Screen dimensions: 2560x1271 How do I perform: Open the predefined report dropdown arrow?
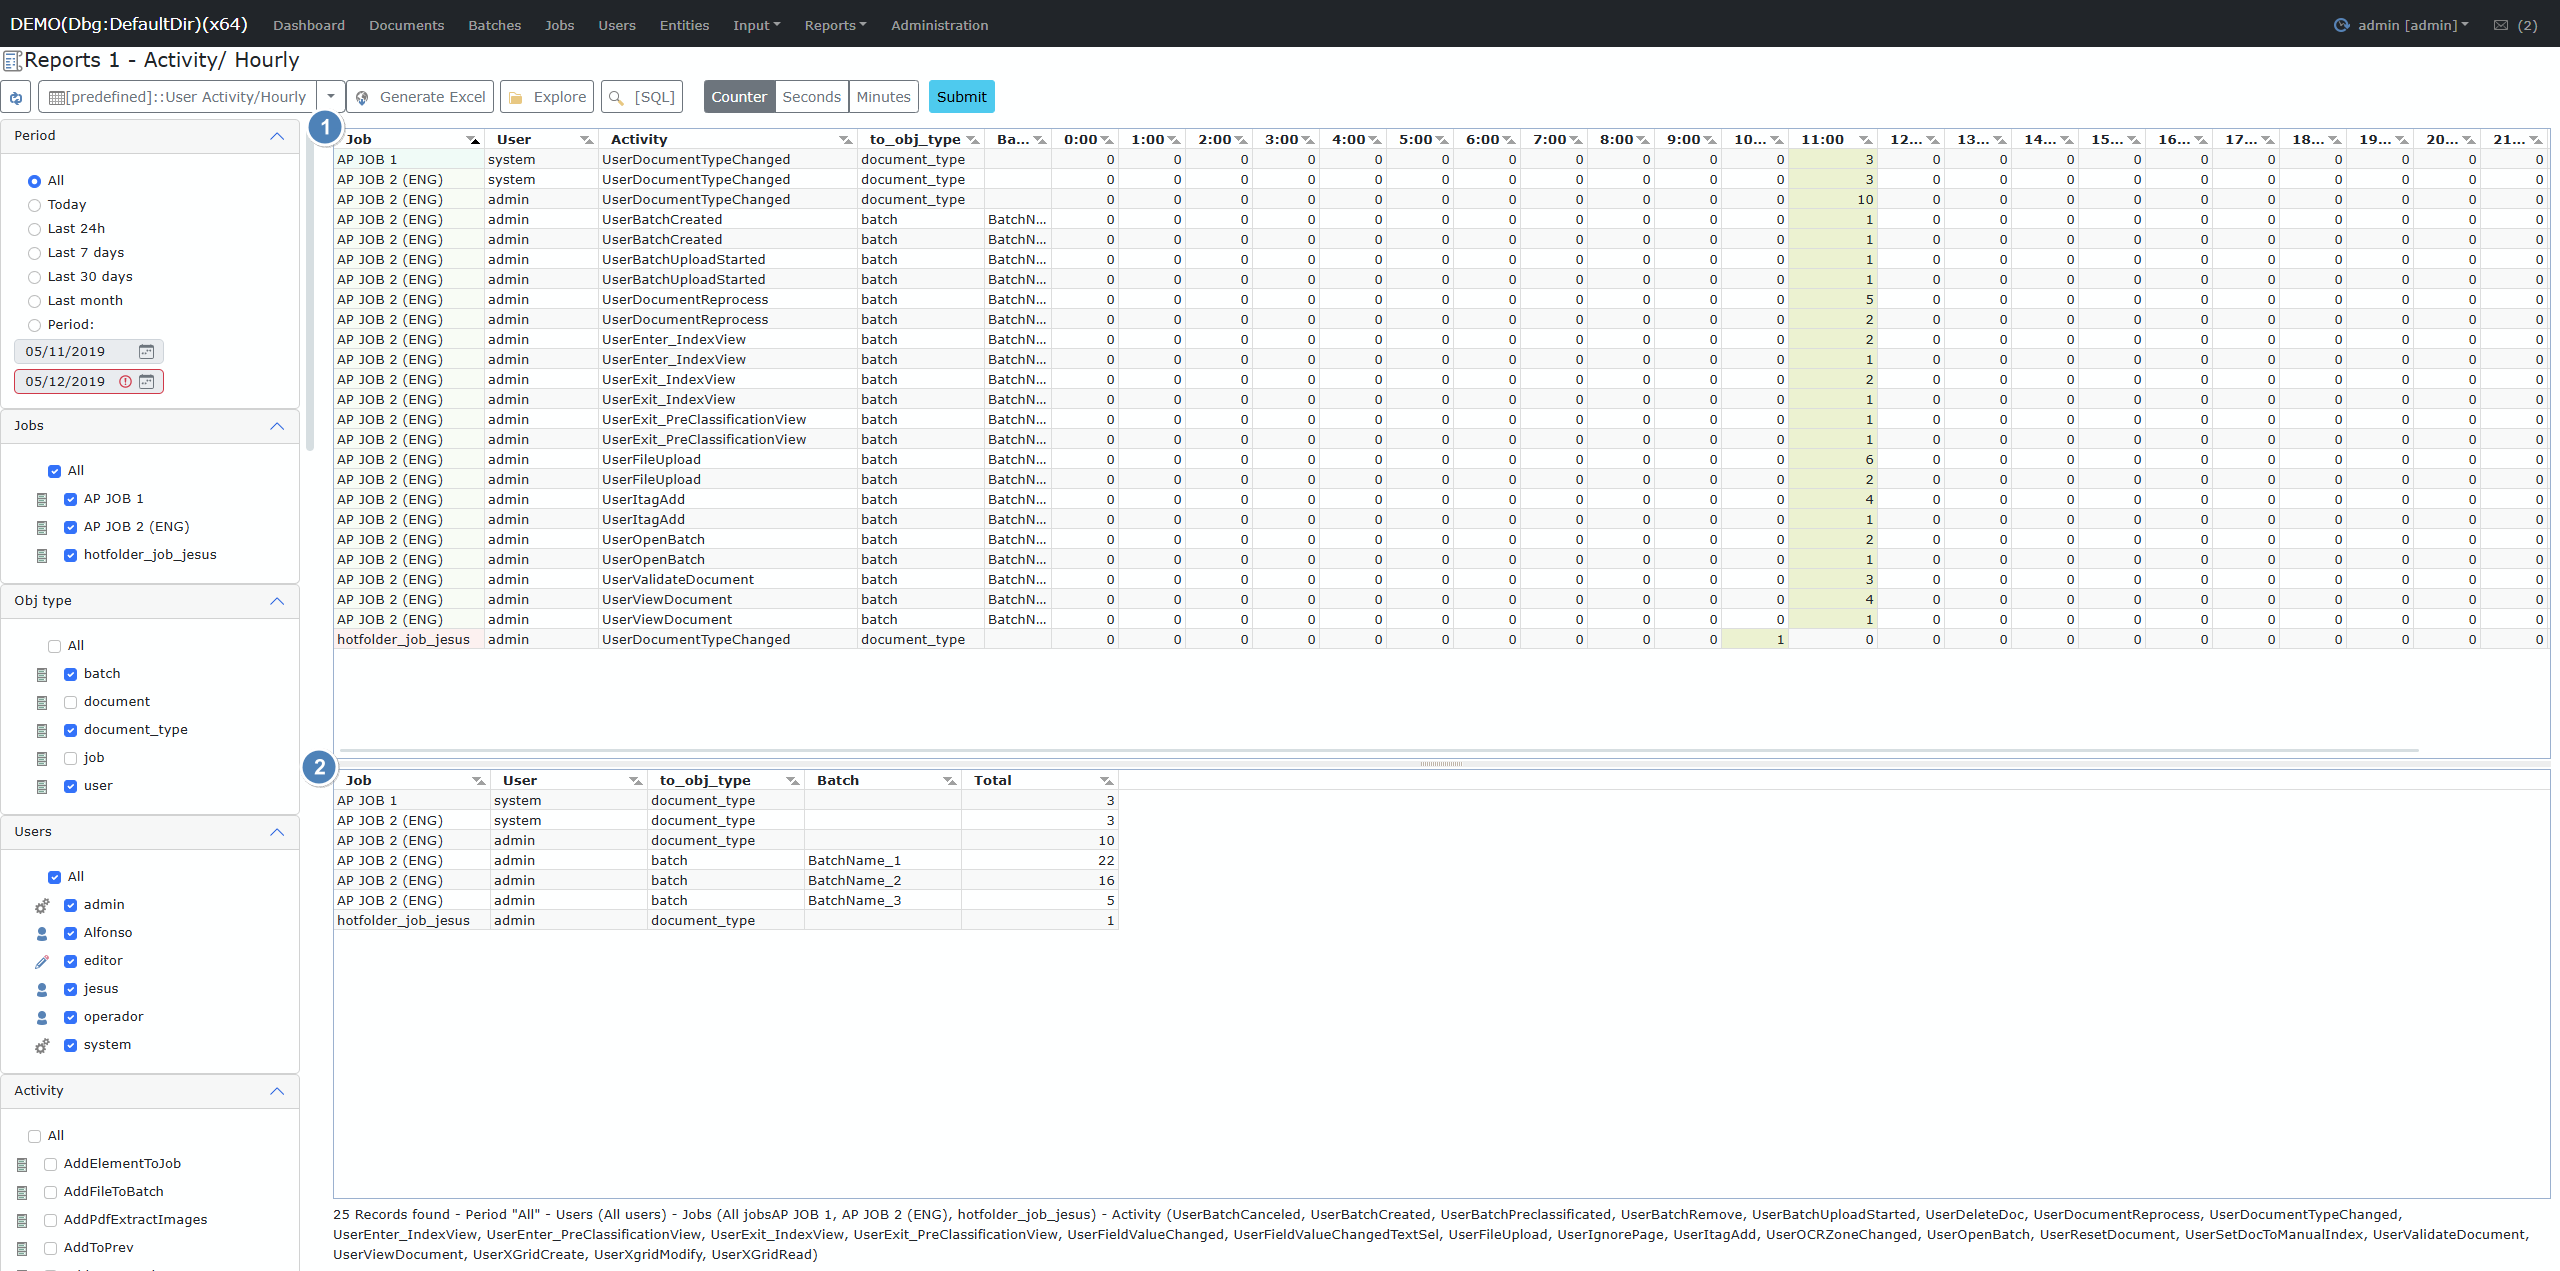[331, 97]
